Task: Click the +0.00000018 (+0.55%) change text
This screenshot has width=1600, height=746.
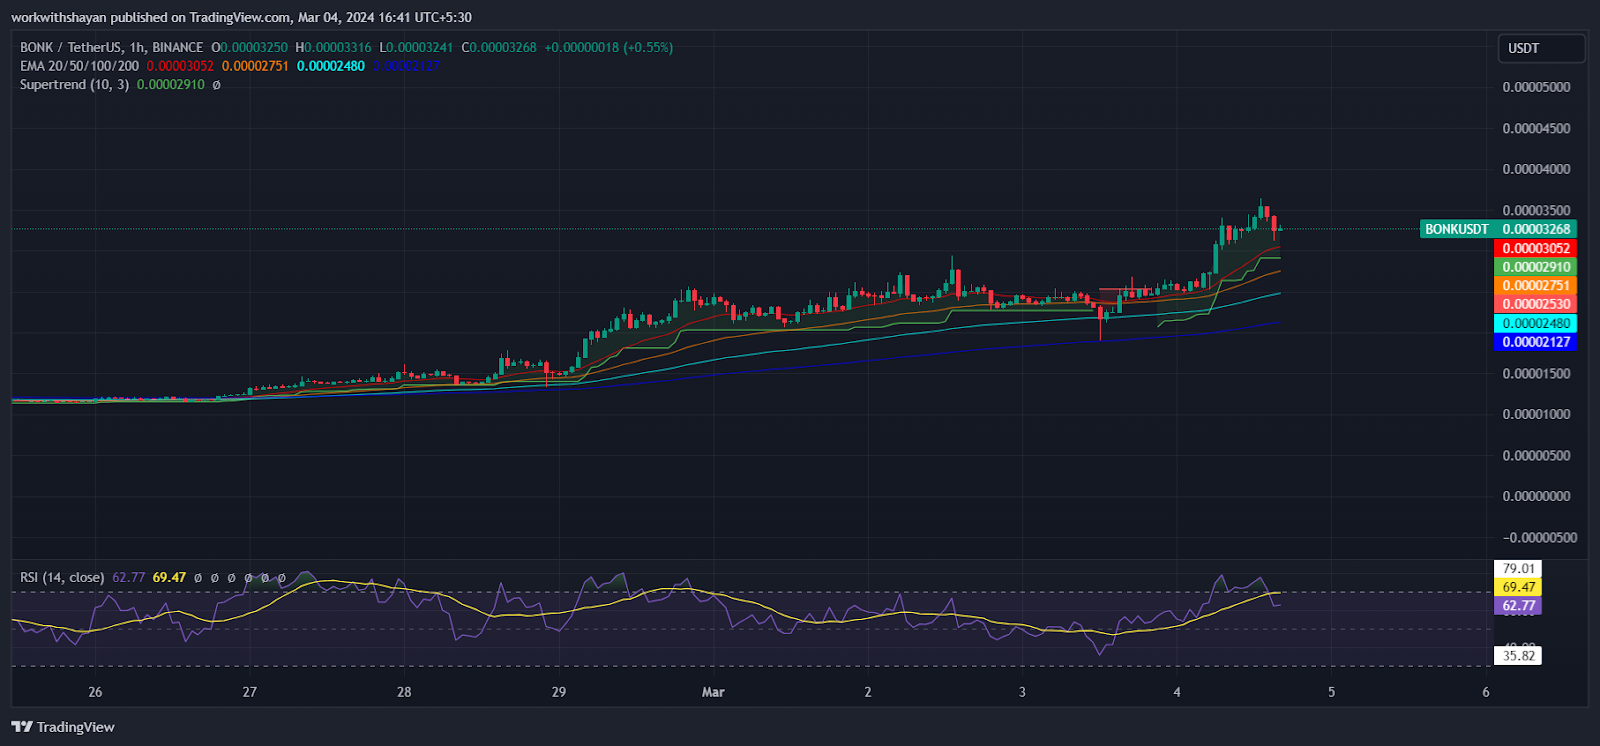Action: pos(608,47)
